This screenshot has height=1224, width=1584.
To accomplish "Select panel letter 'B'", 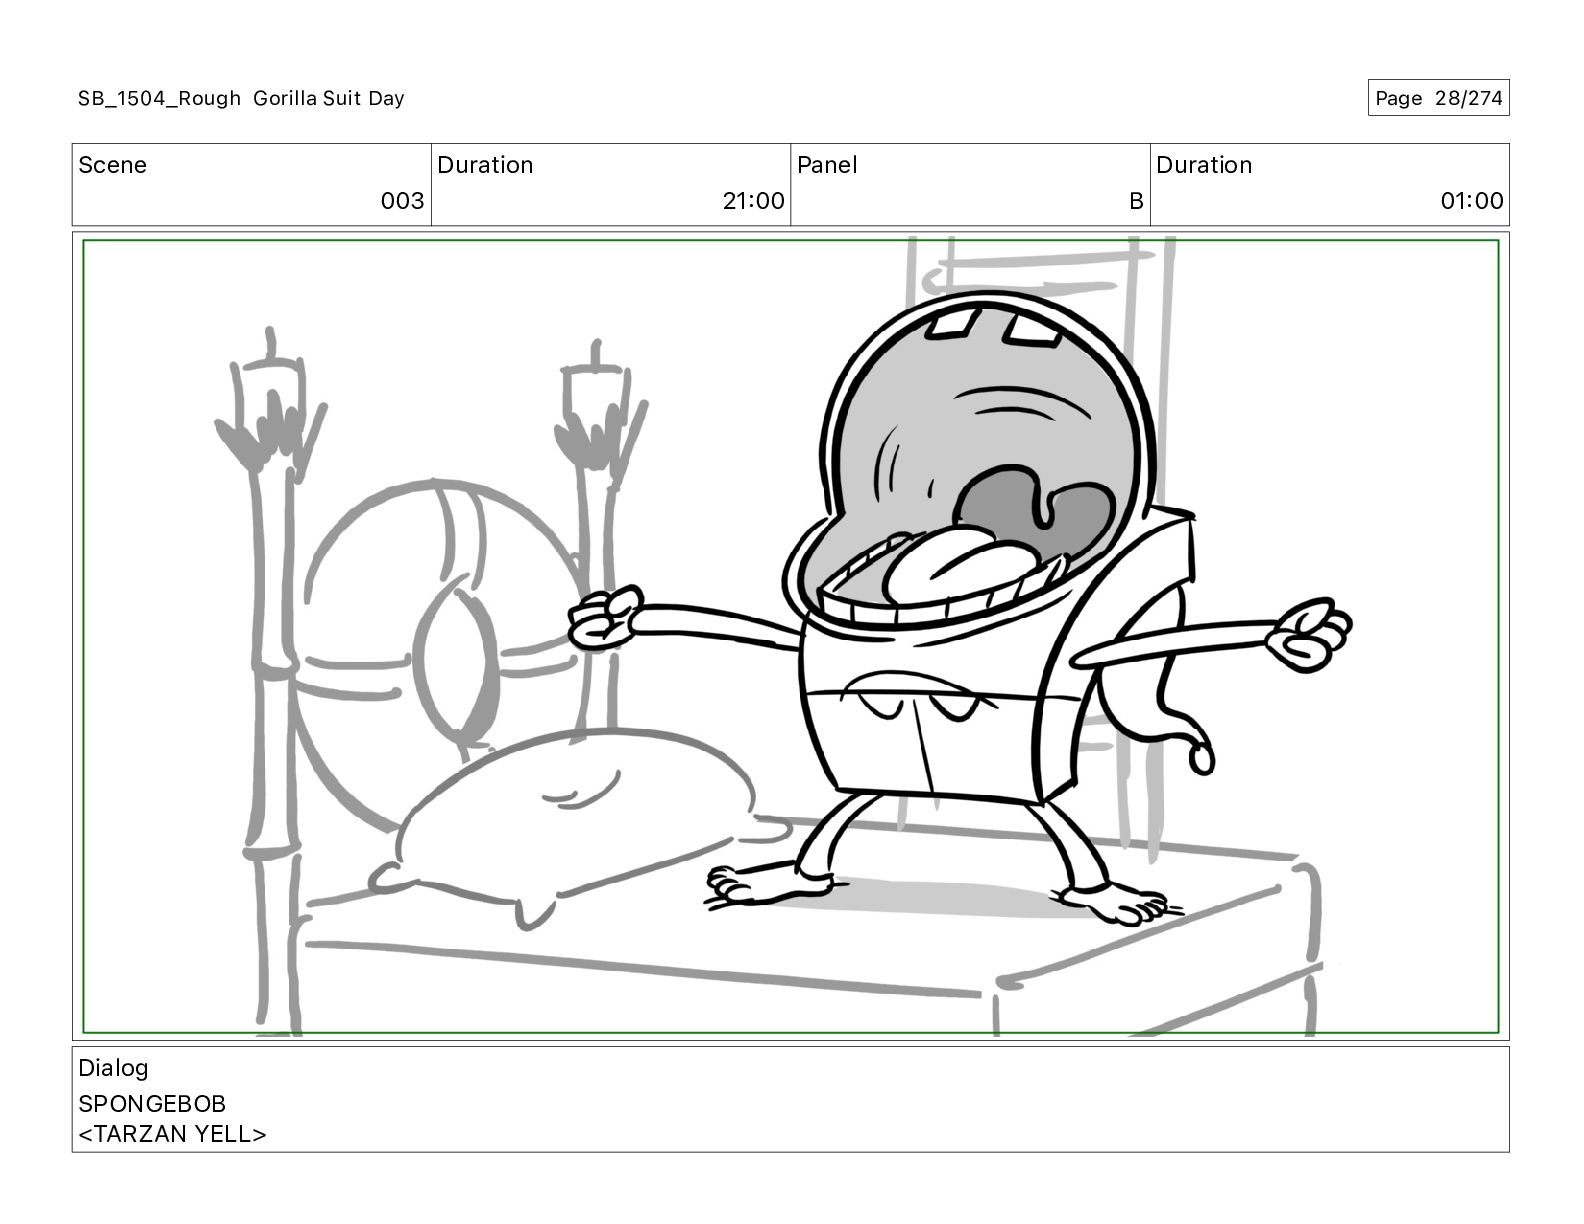I will coord(1136,201).
